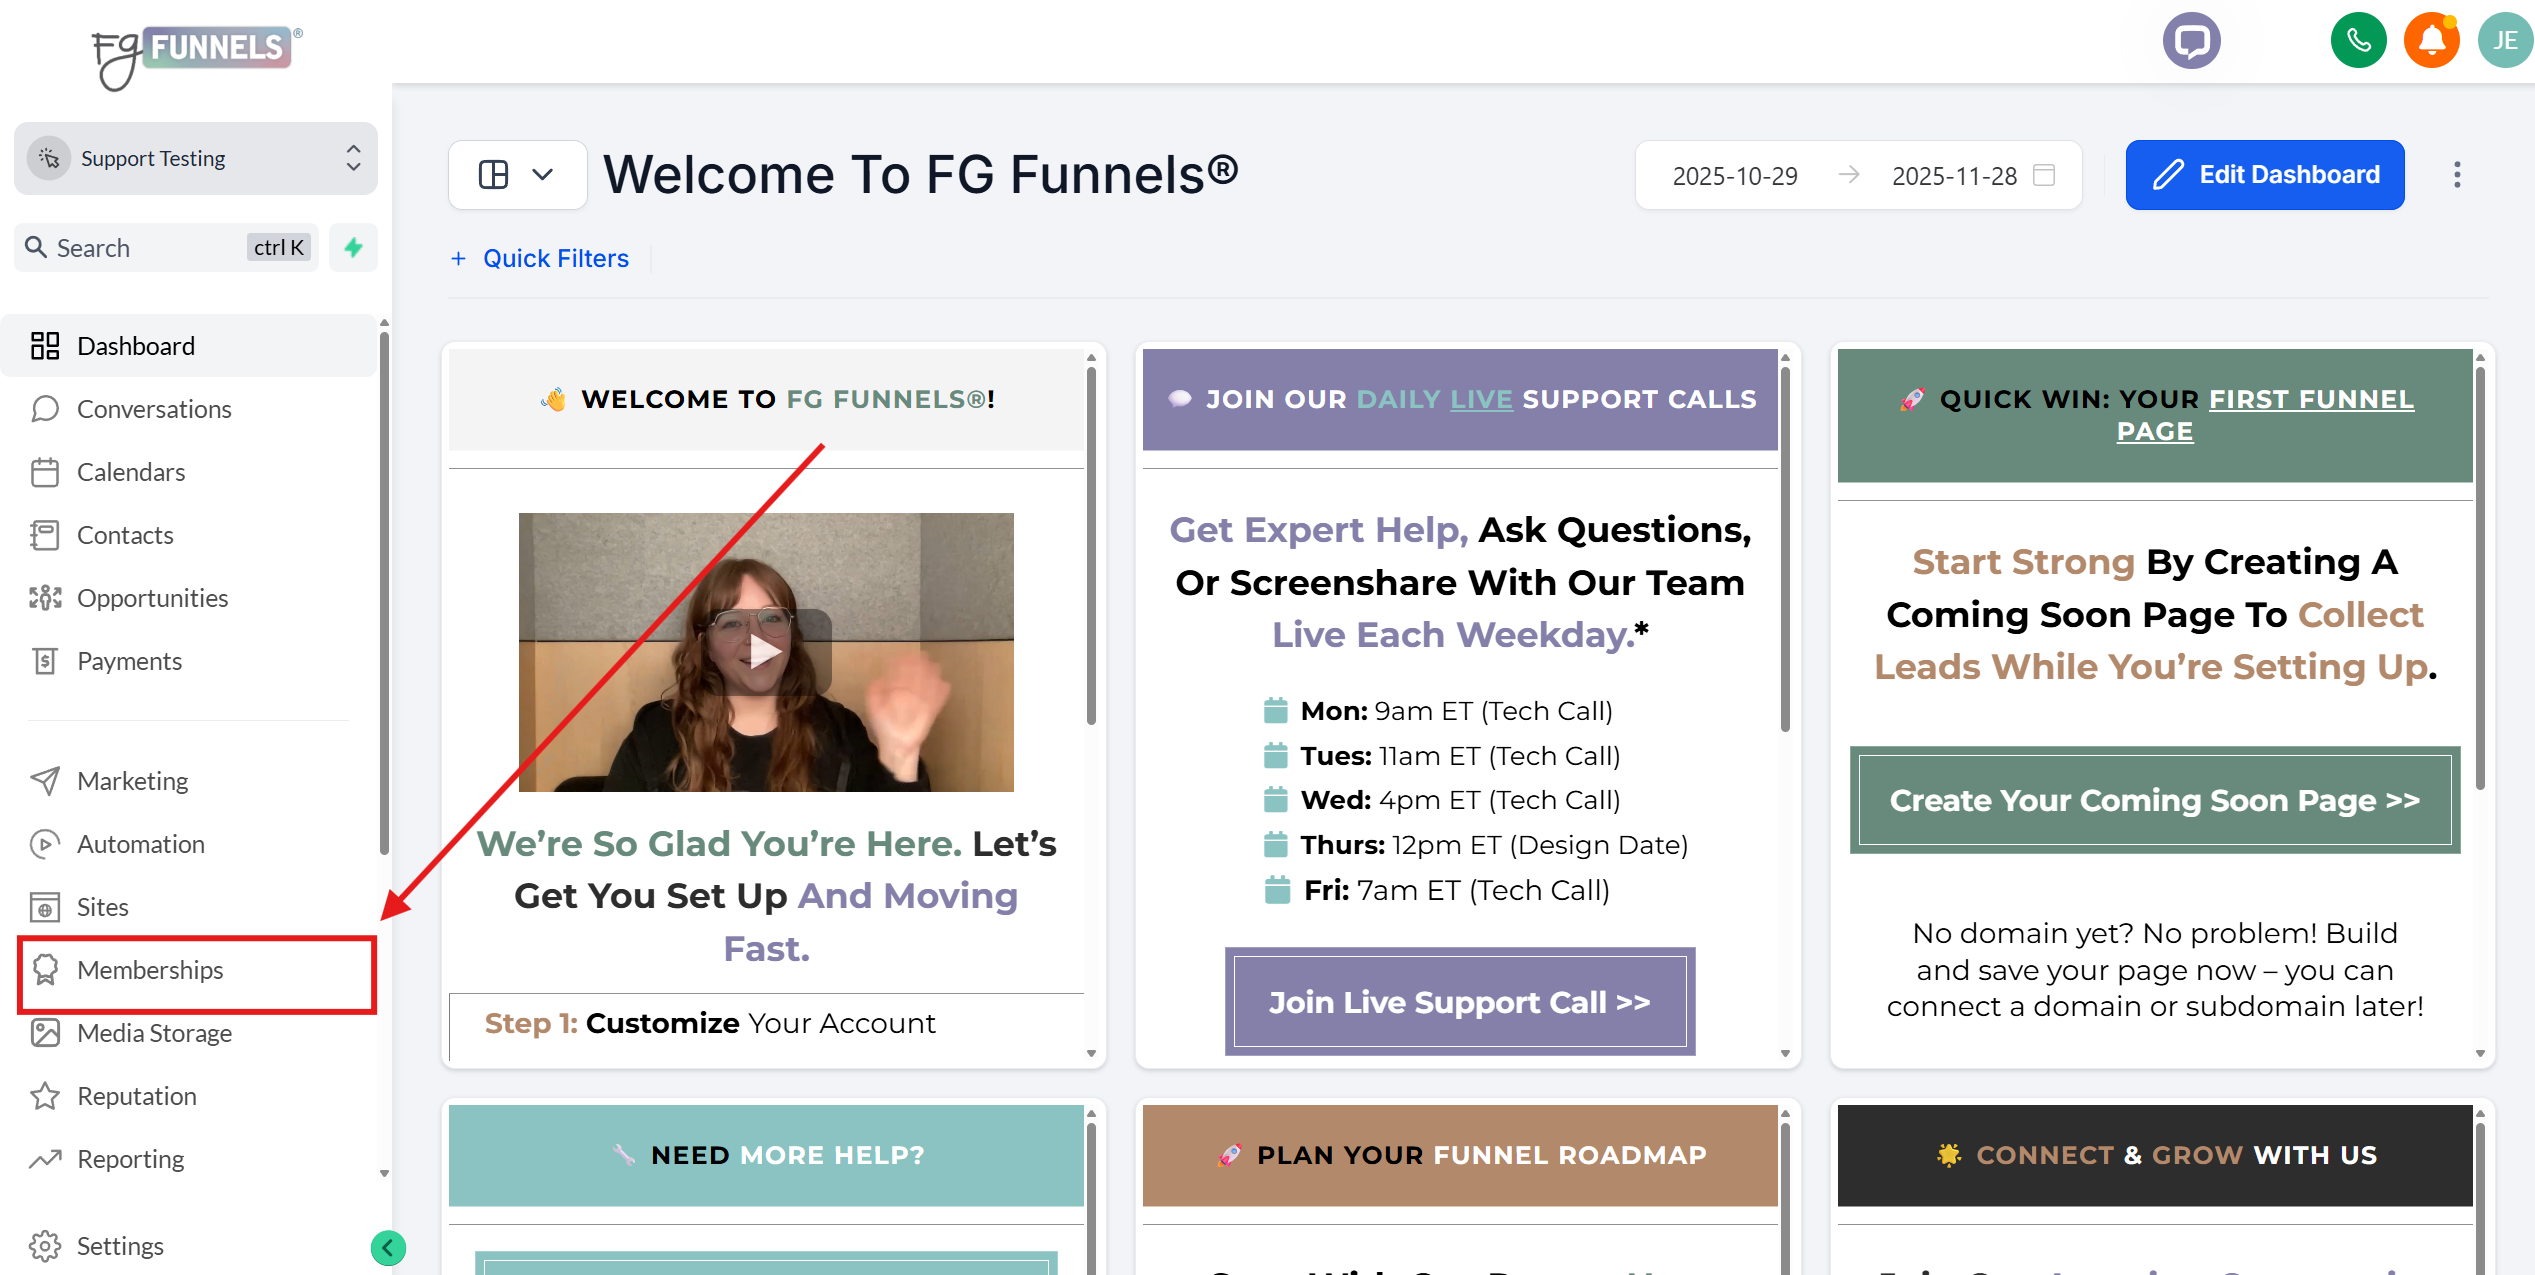Image resolution: width=2535 pixels, height=1275 pixels.
Task: Expand the Support Testing account switcher
Action: click(196, 158)
